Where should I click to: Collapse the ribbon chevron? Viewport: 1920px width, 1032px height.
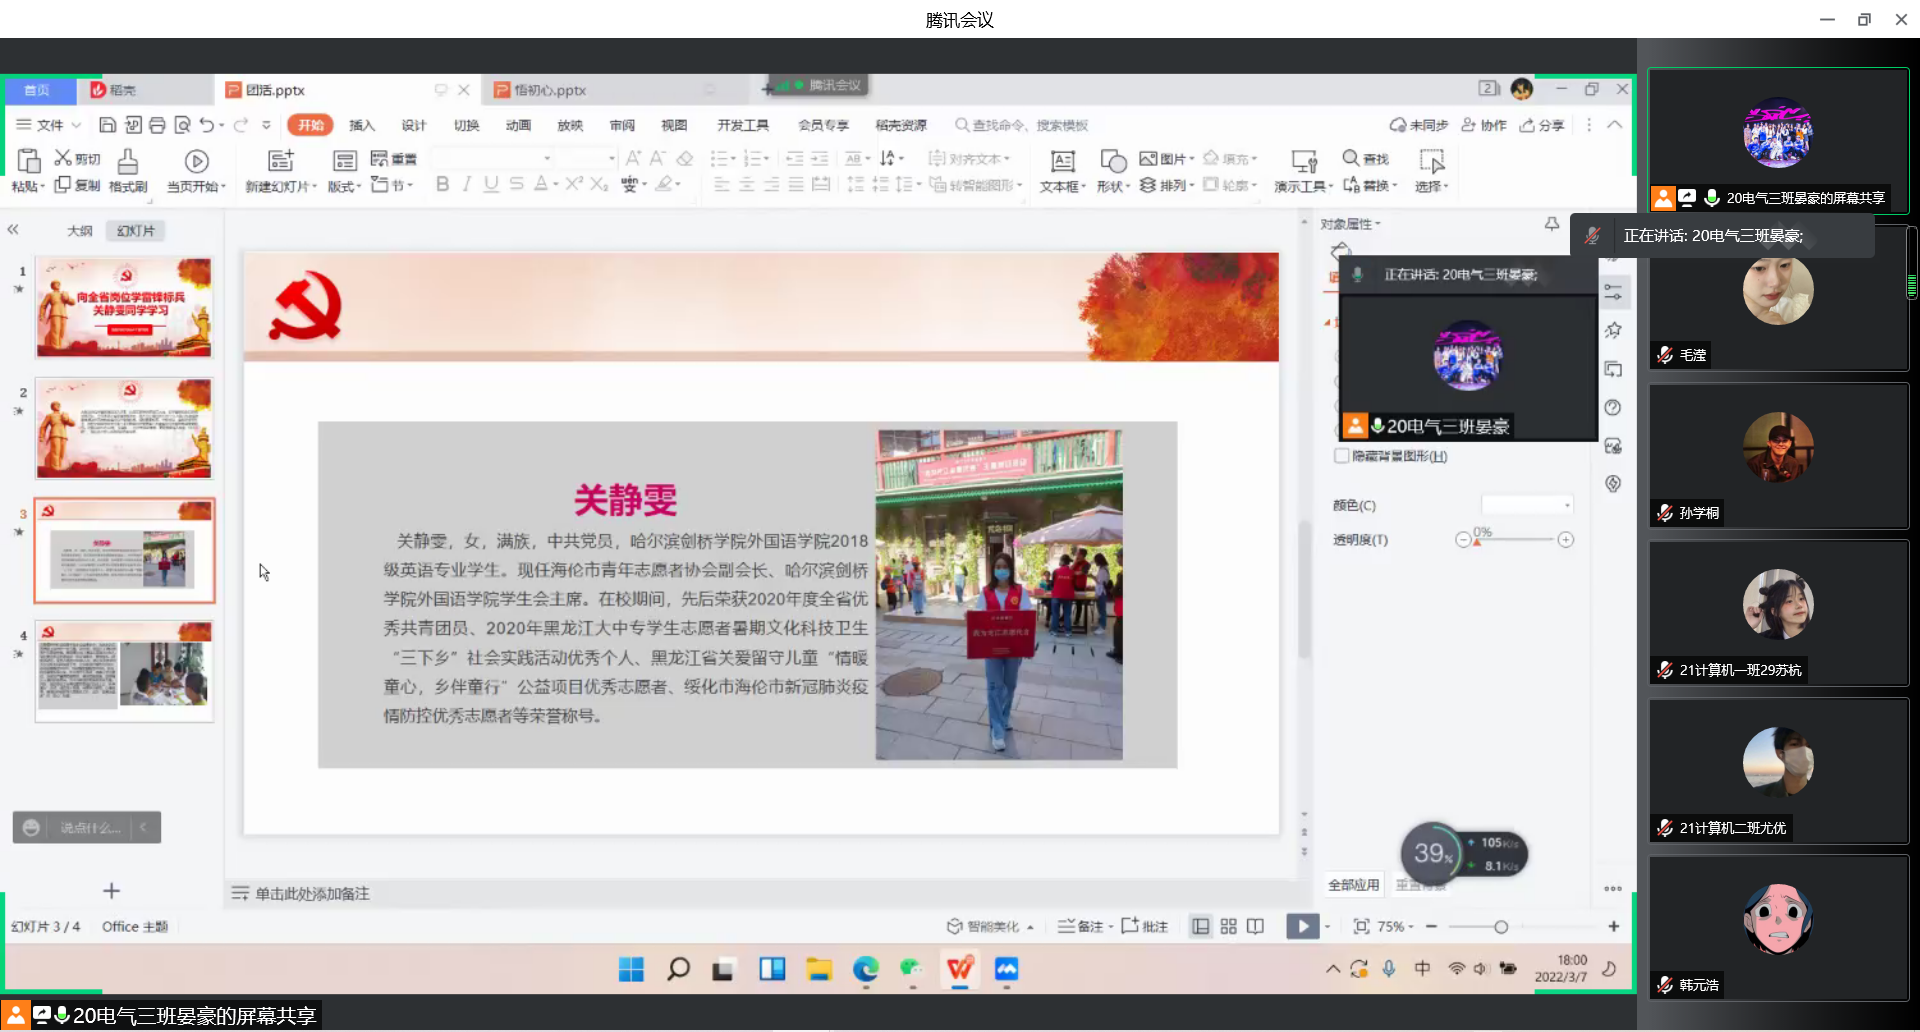coord(1614,125)
